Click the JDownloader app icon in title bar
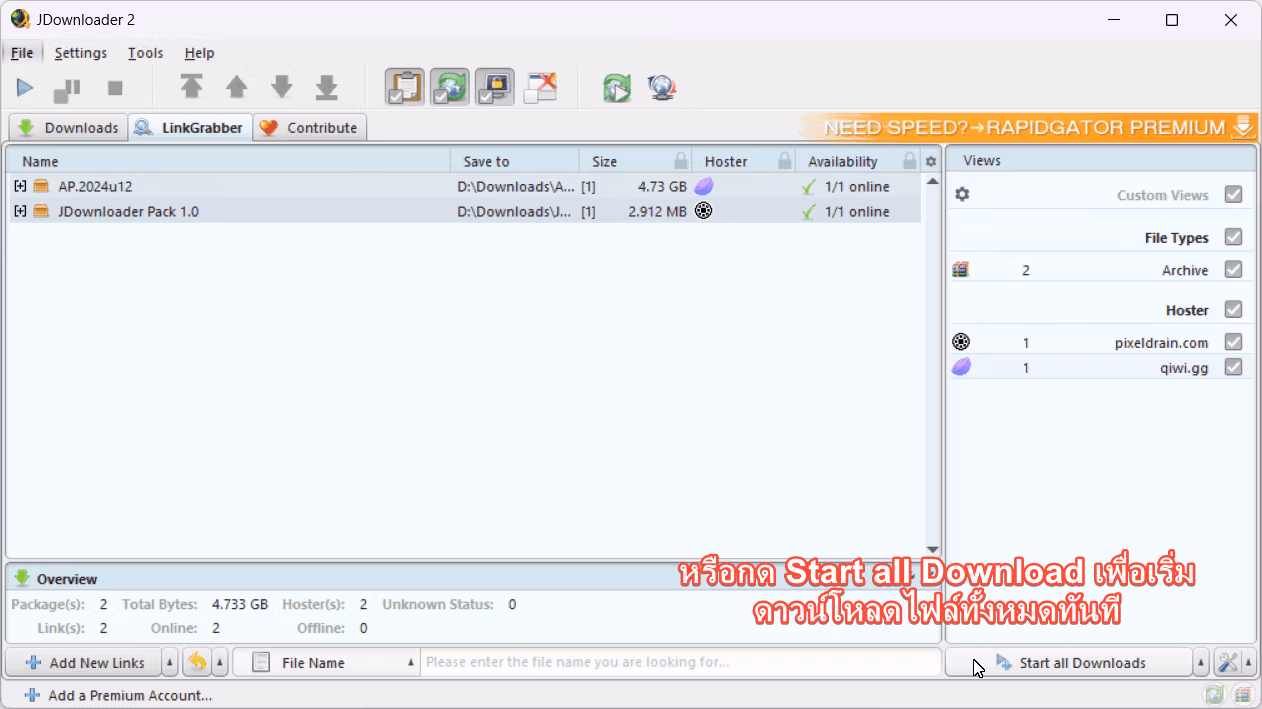The width and height of the screenshot is (1262, 709). [20, 19]
